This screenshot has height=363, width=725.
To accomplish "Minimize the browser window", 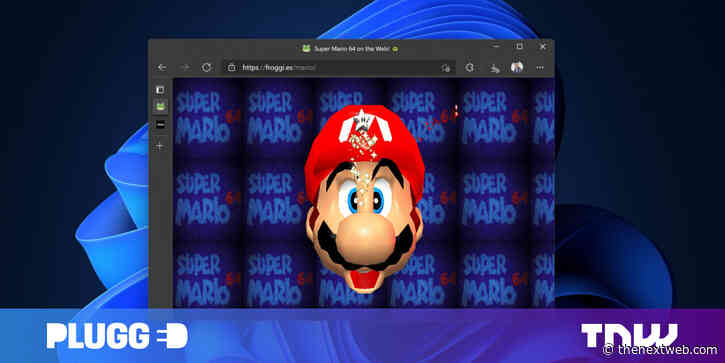I will [x=496, y=46].
